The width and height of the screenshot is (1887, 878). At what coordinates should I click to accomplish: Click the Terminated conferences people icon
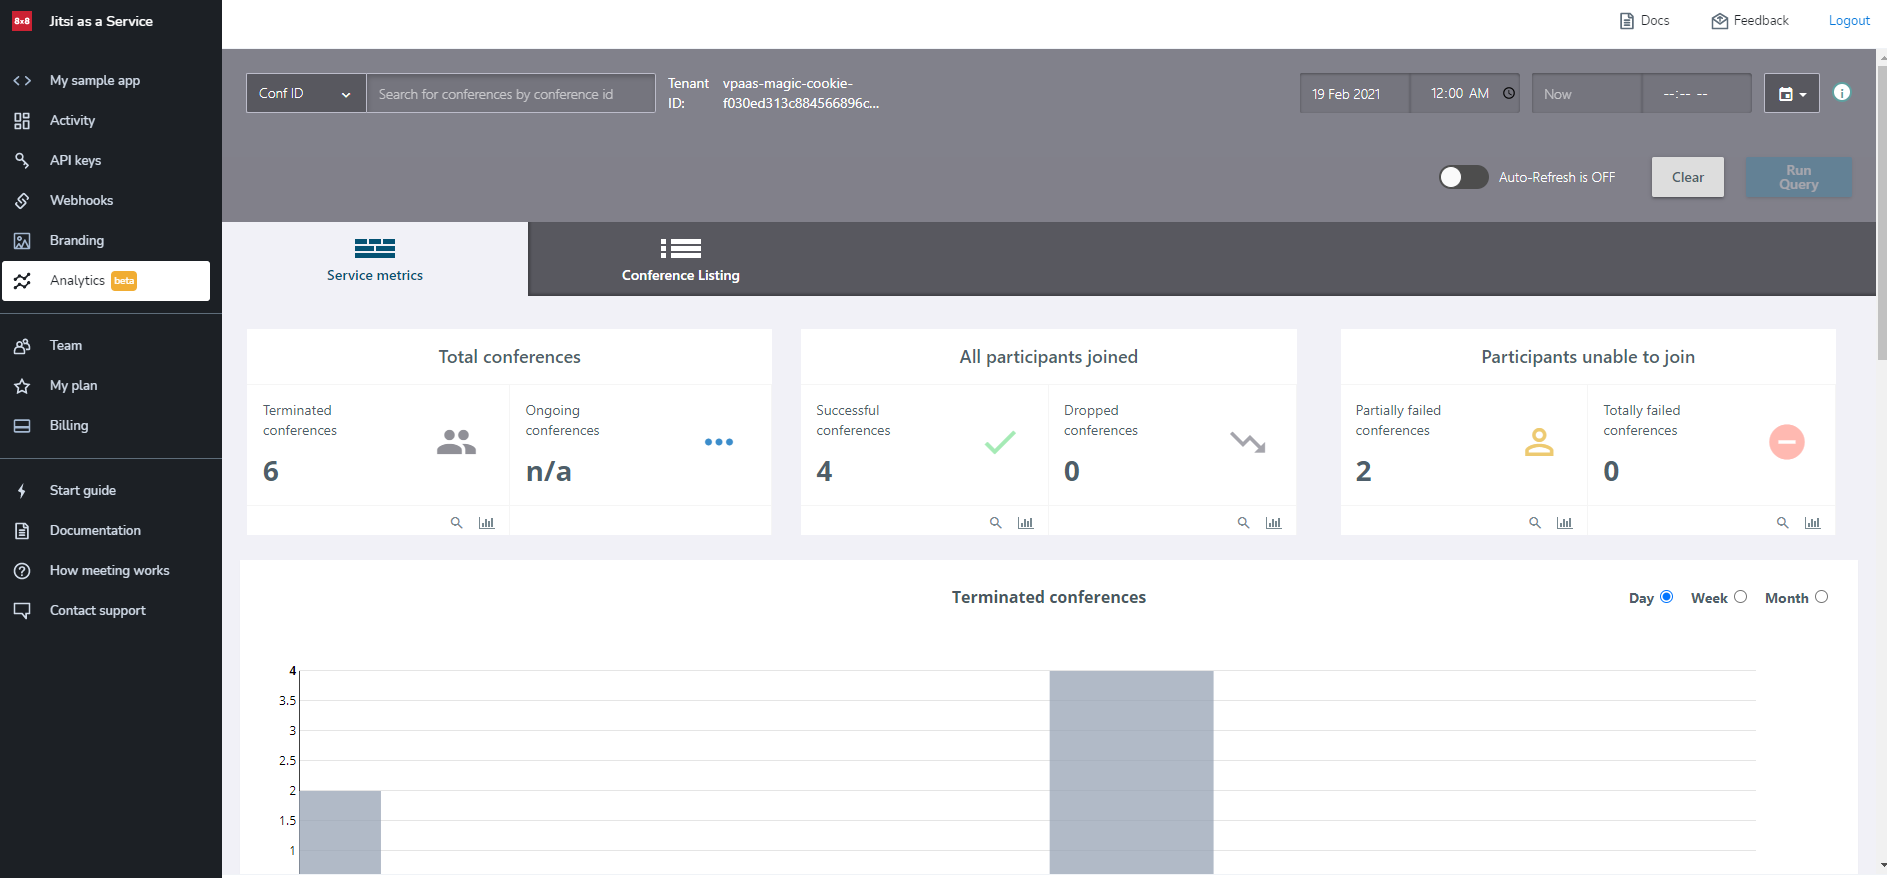click(x=456, y=442)
